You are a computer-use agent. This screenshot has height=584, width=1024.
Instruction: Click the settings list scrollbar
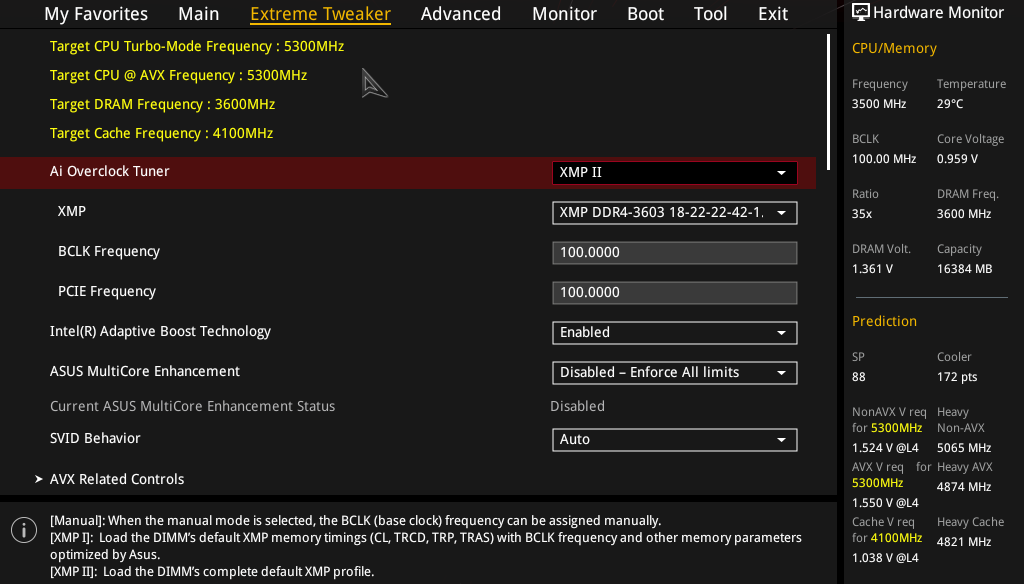tap(829, 102)
